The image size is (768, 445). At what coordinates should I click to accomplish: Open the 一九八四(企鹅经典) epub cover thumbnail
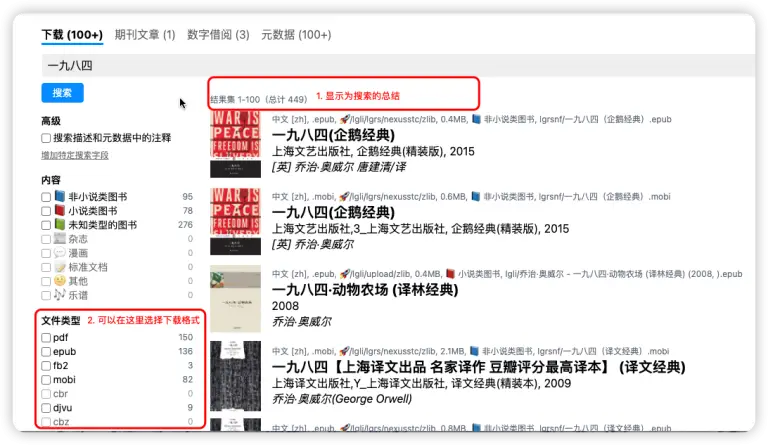[236, 144]
